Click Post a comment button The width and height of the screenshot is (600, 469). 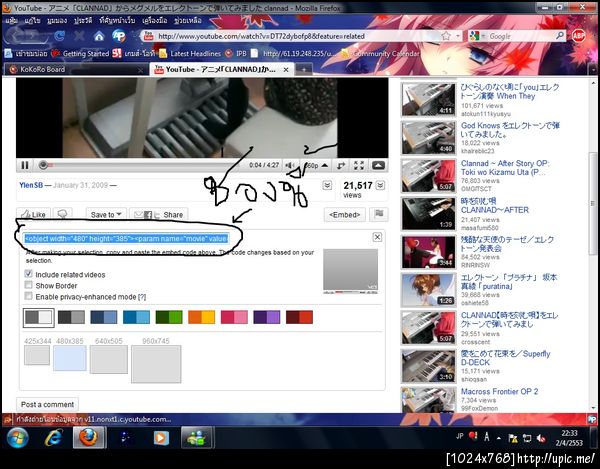pyautogui.click(x=47, y=404)
